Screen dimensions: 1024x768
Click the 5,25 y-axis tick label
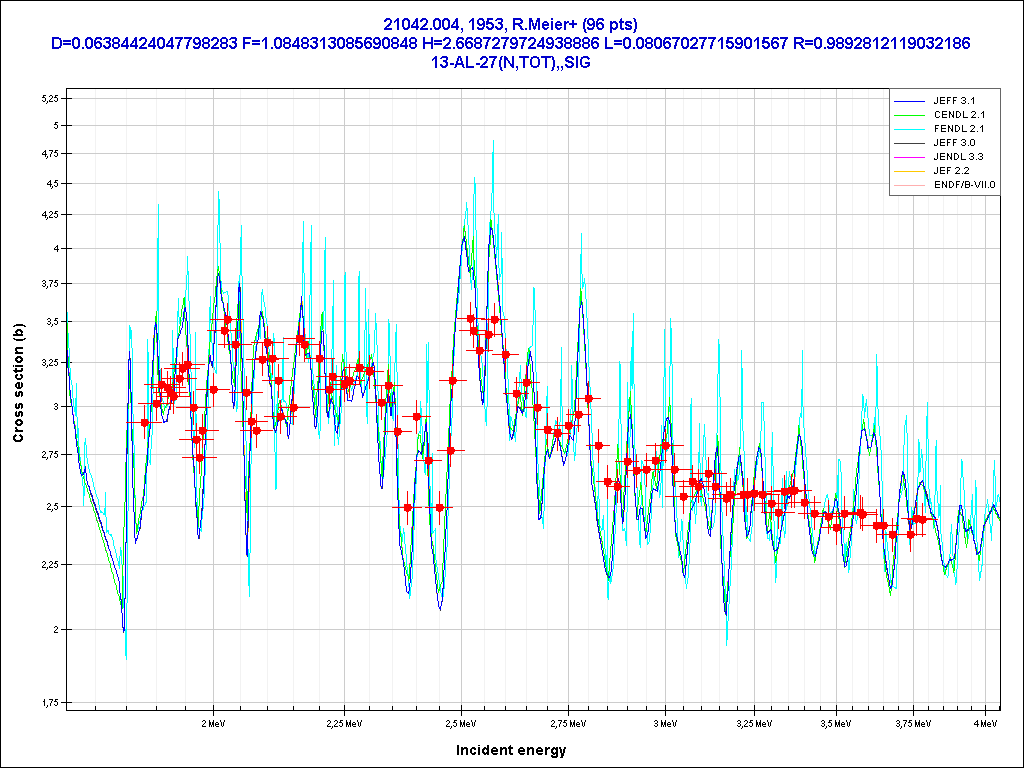click(47, 98)
